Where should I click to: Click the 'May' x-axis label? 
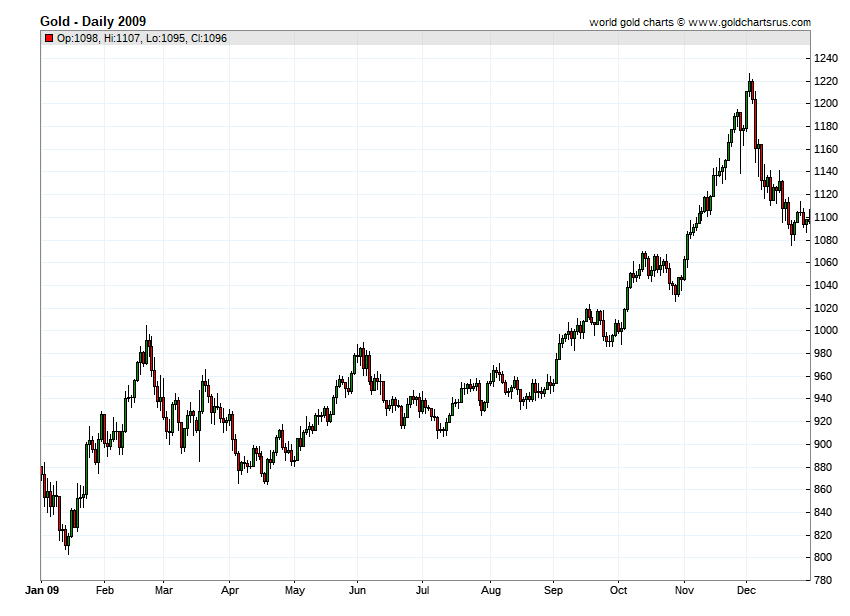tap(295, 590)
